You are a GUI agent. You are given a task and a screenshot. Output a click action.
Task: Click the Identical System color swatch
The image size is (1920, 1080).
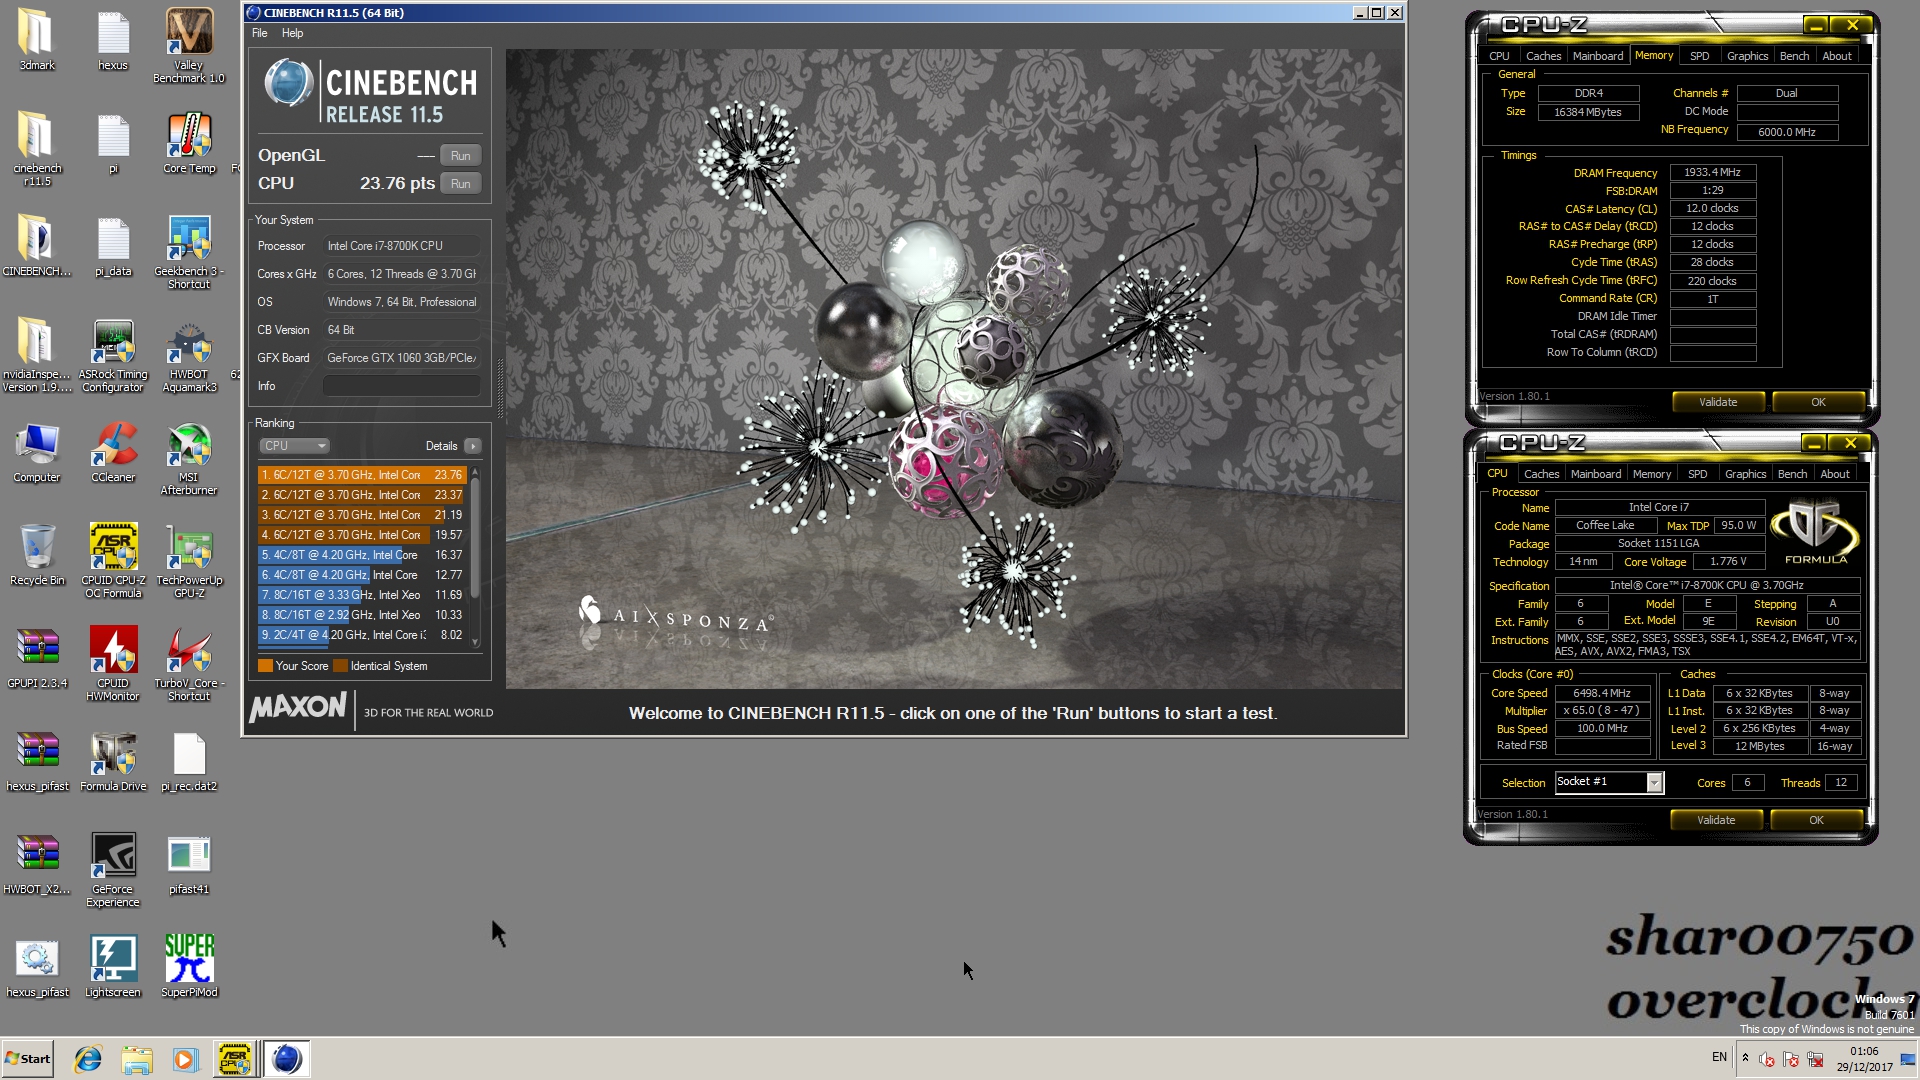click(340, 666)
